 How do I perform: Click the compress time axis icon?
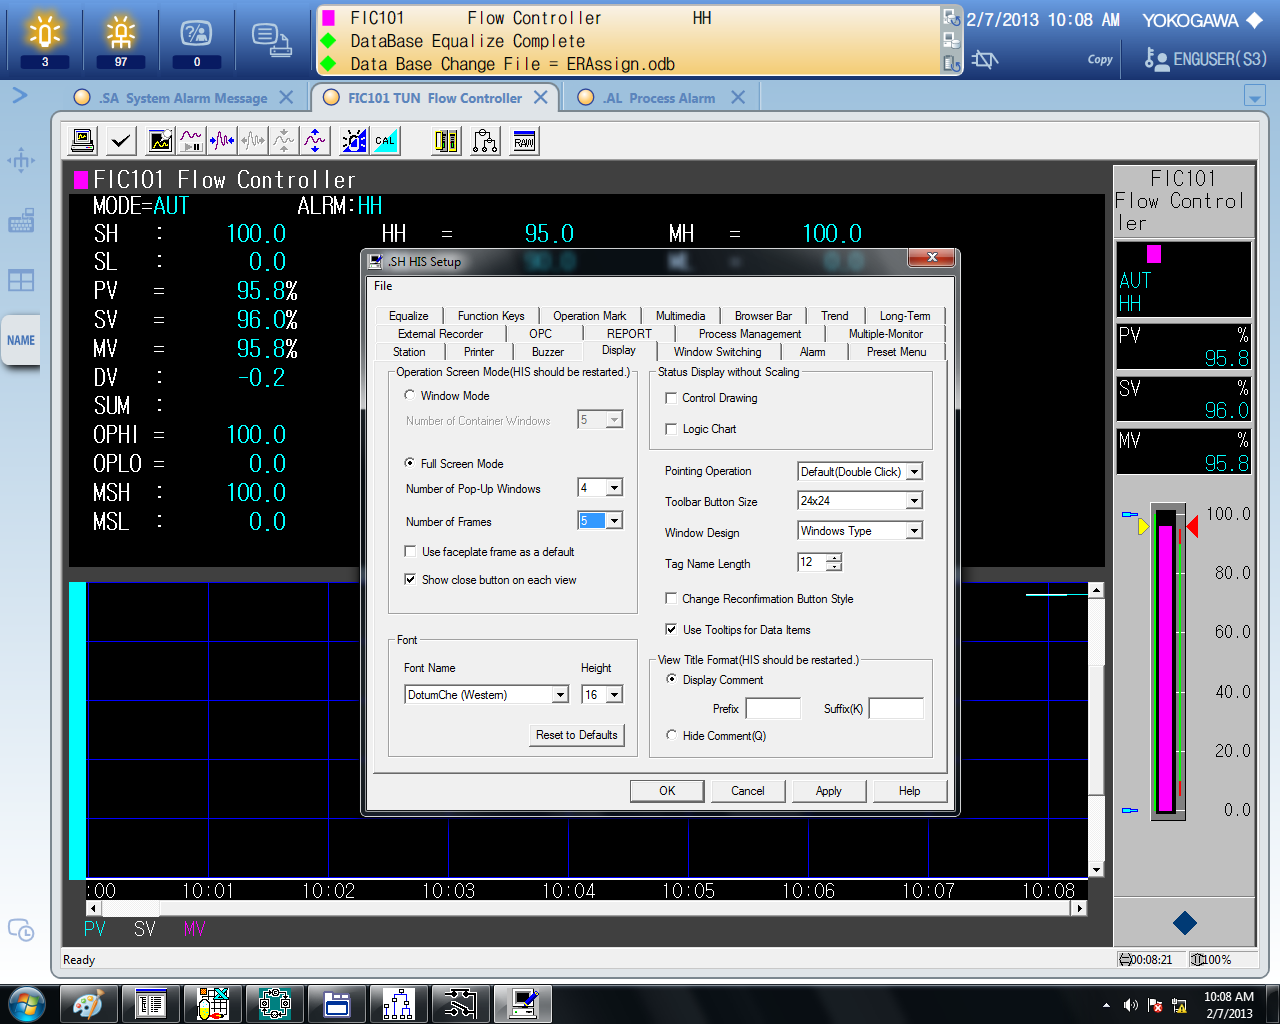pos(222,141)
